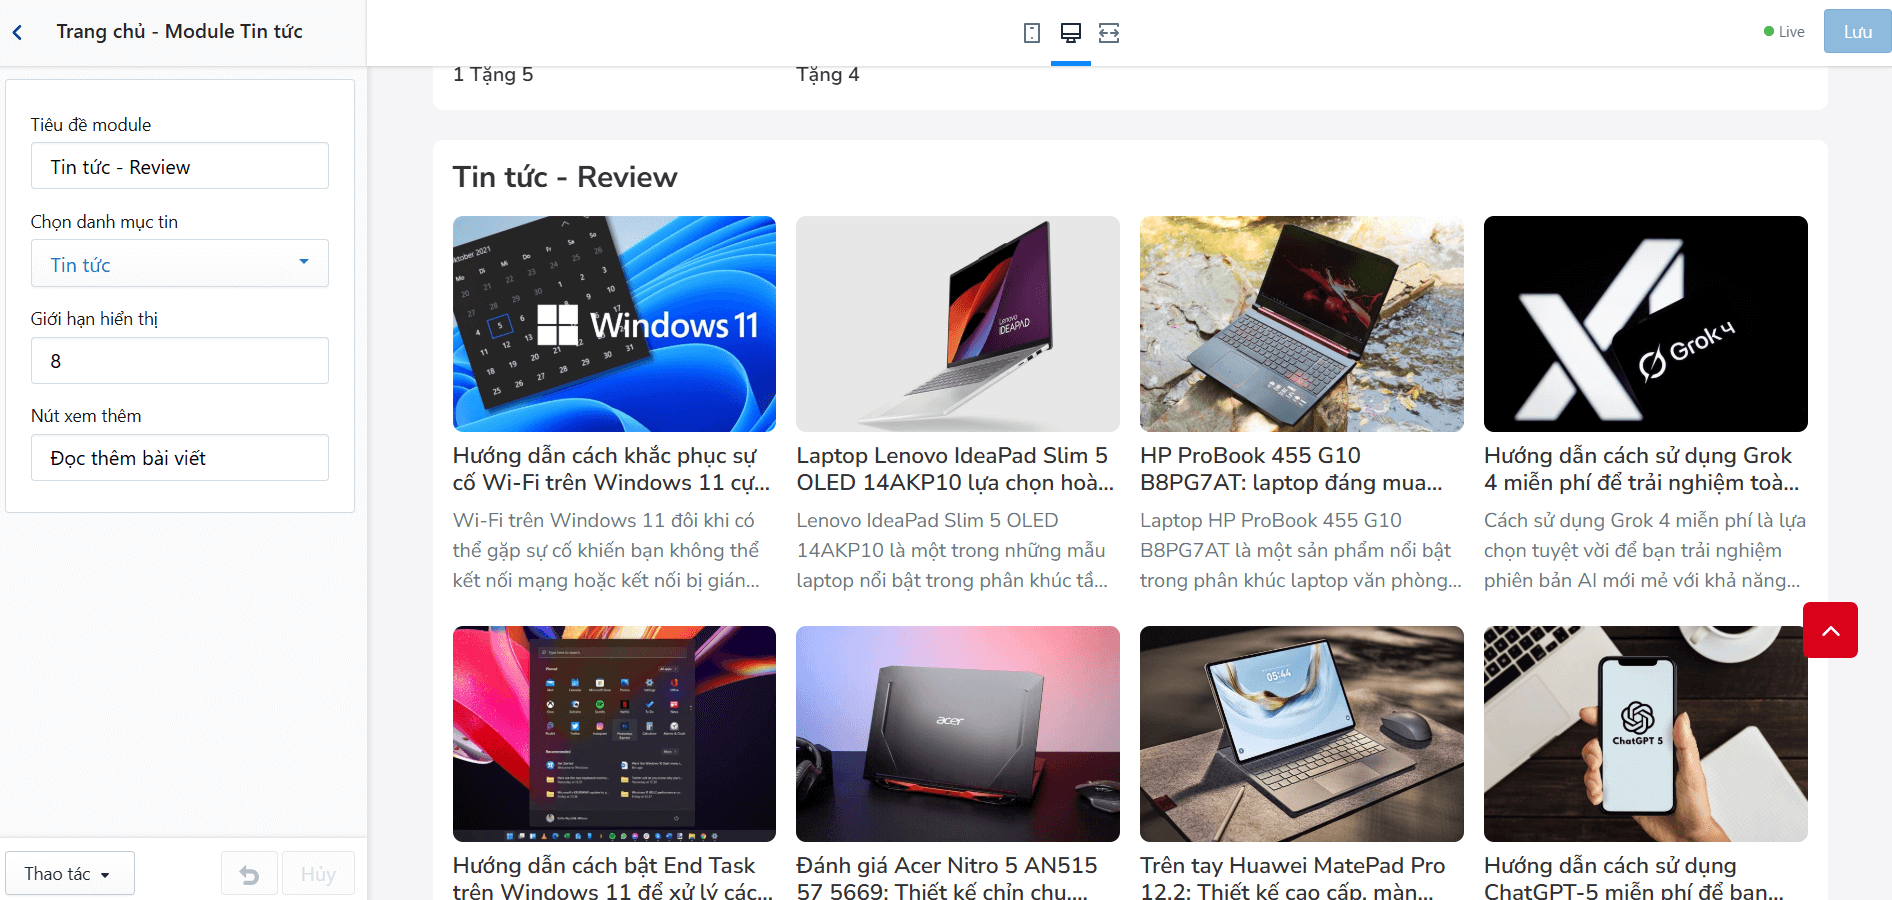Click the 1 Tặng 5 text

point(493,75)
